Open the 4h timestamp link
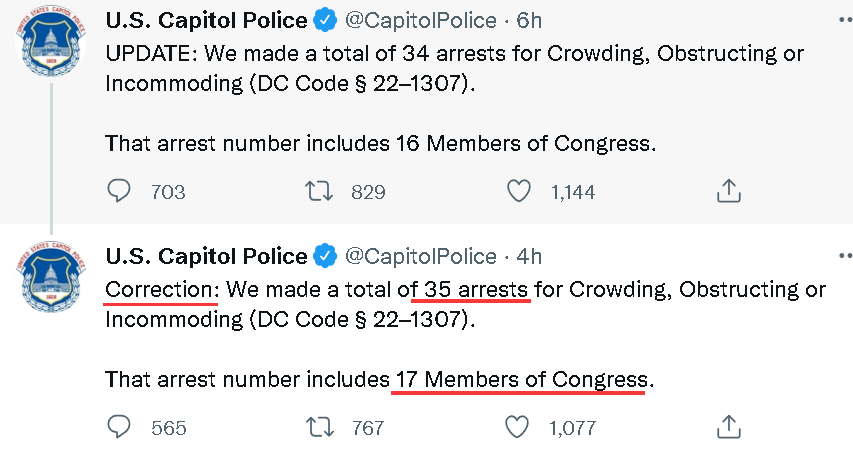 (529, 256)
